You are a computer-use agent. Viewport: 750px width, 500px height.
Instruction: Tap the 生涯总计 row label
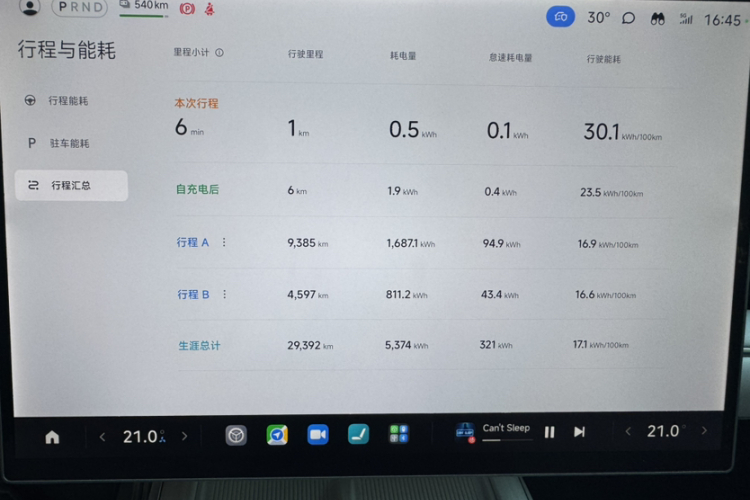click(199, 345)
